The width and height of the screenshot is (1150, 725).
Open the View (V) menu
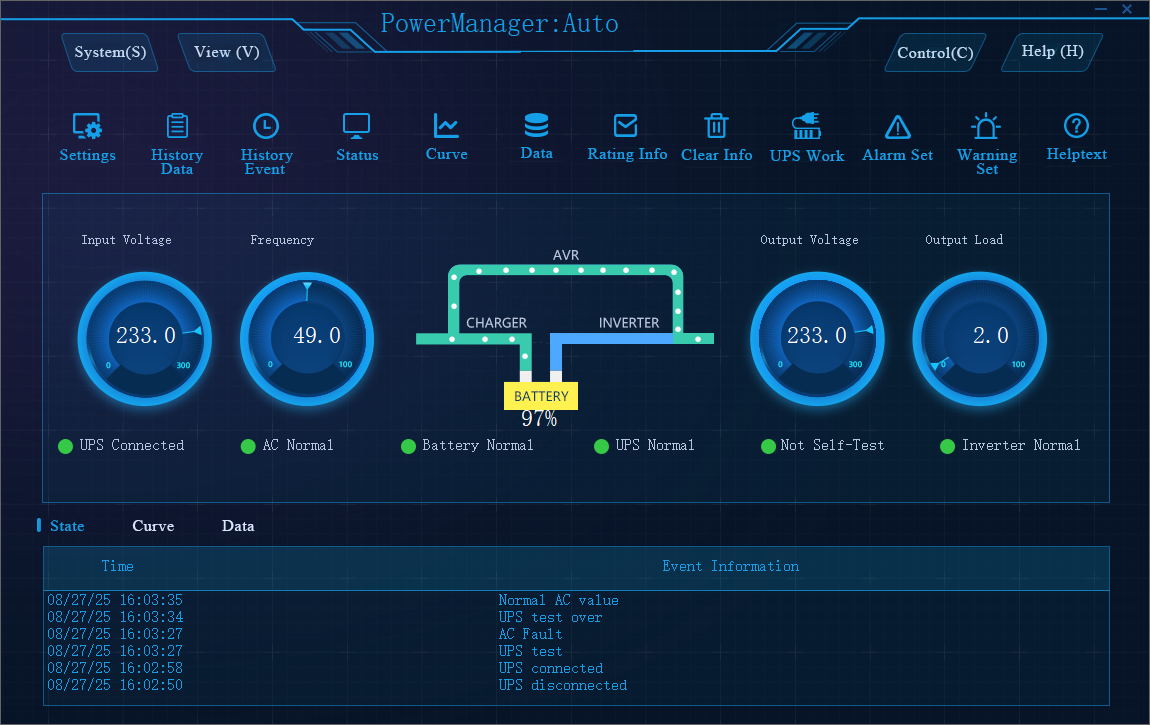227,52
